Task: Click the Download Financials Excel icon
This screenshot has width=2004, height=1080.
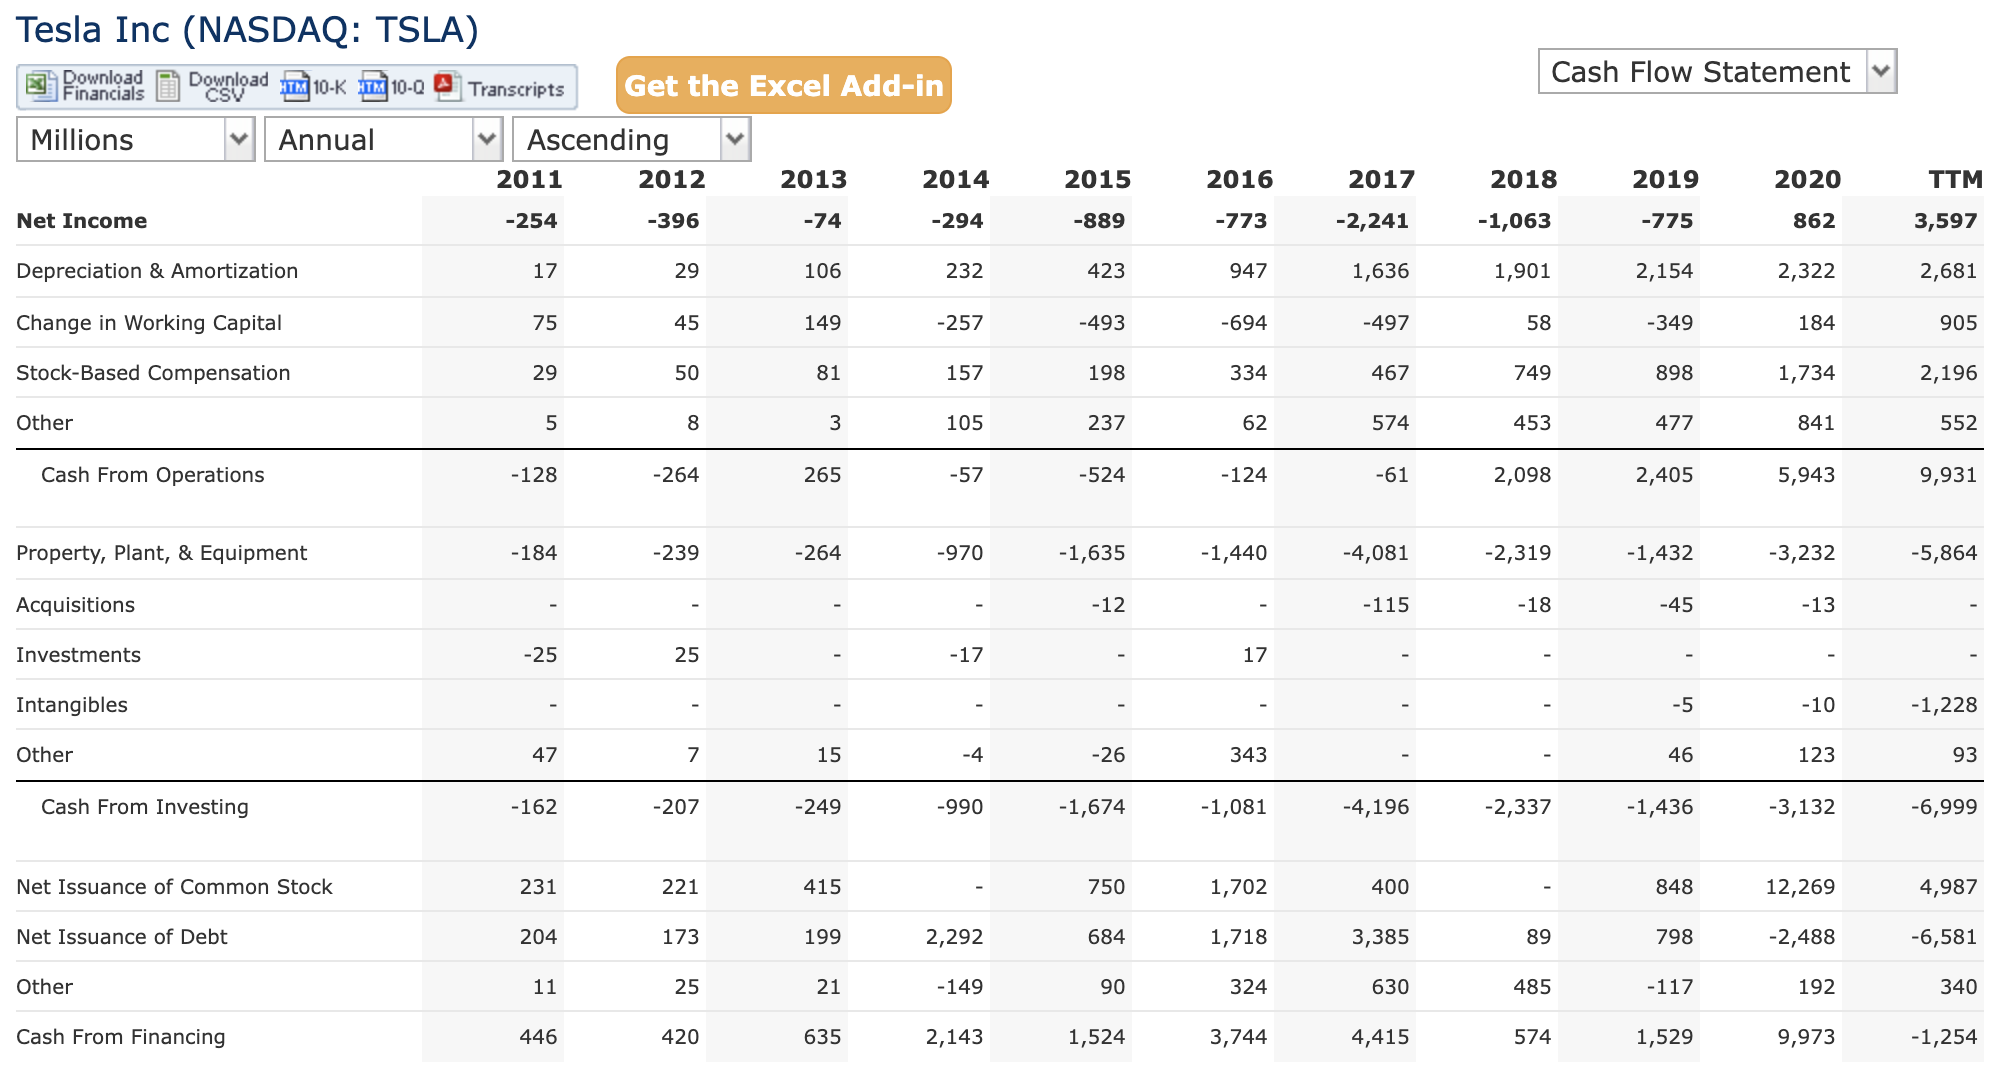Action: point(41,86)
